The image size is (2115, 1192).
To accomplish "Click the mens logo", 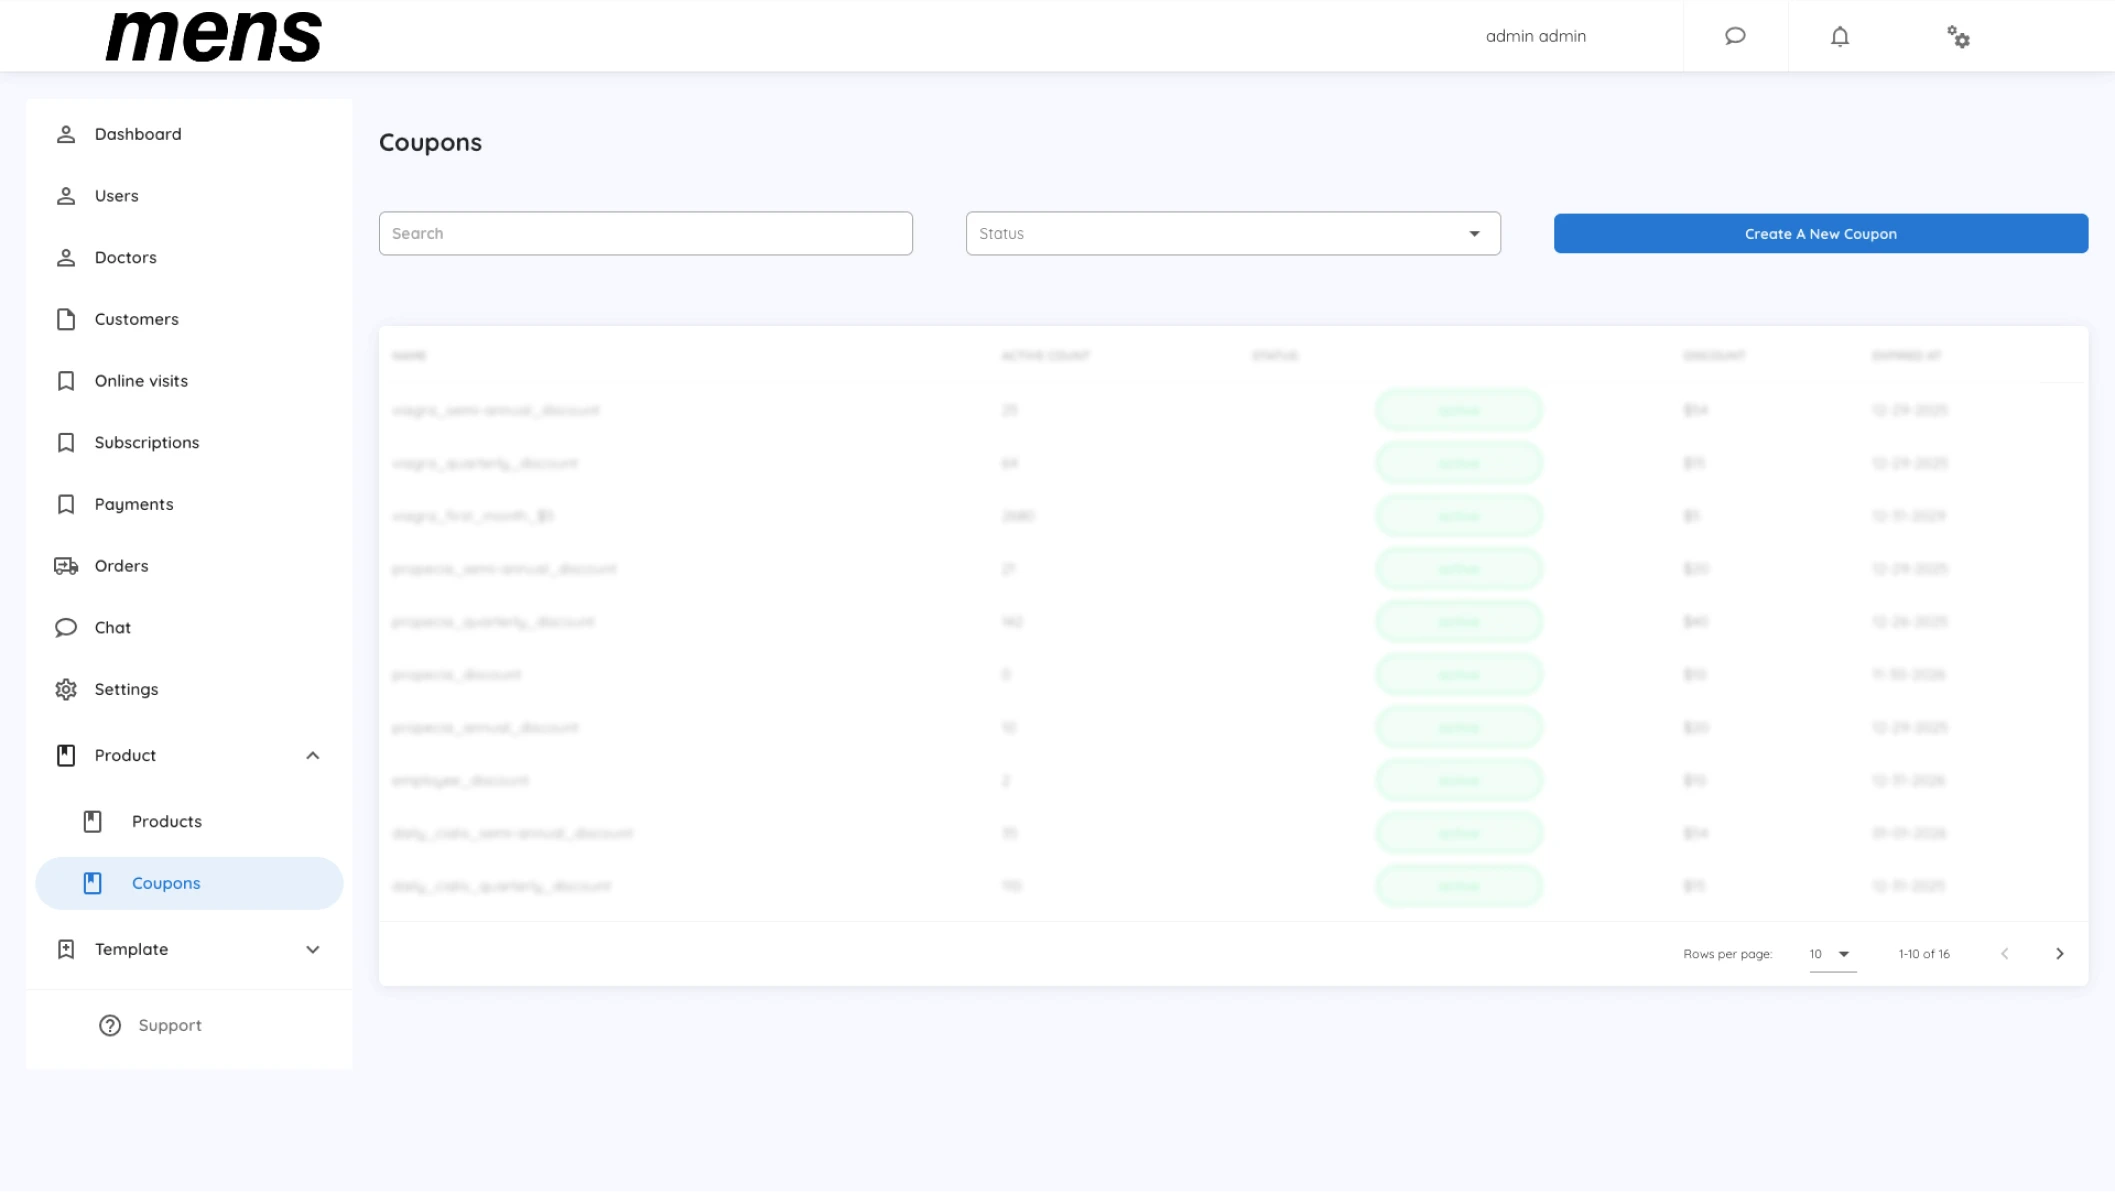I will click(214, 36).
